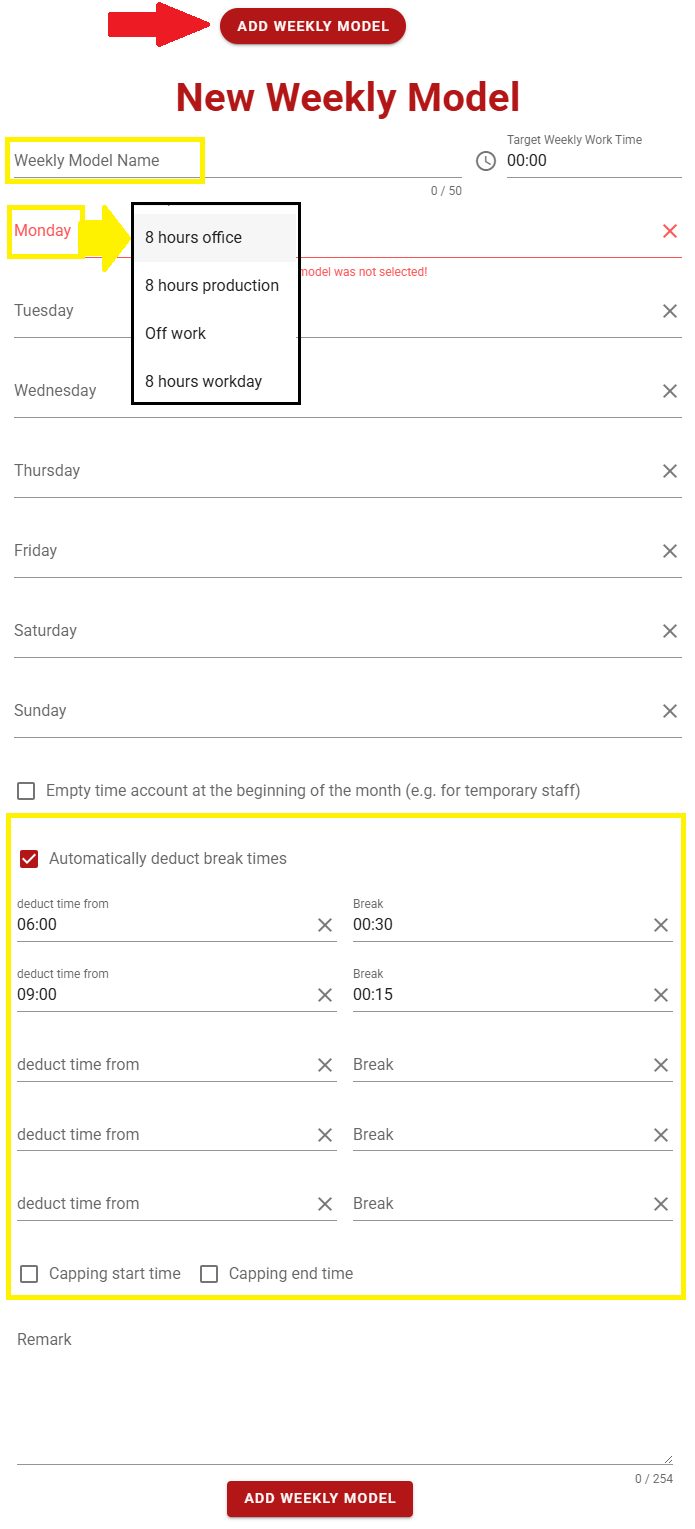Clear the Sunday day model selection
Screen dimensions: 695x1529
pos(670,711)
